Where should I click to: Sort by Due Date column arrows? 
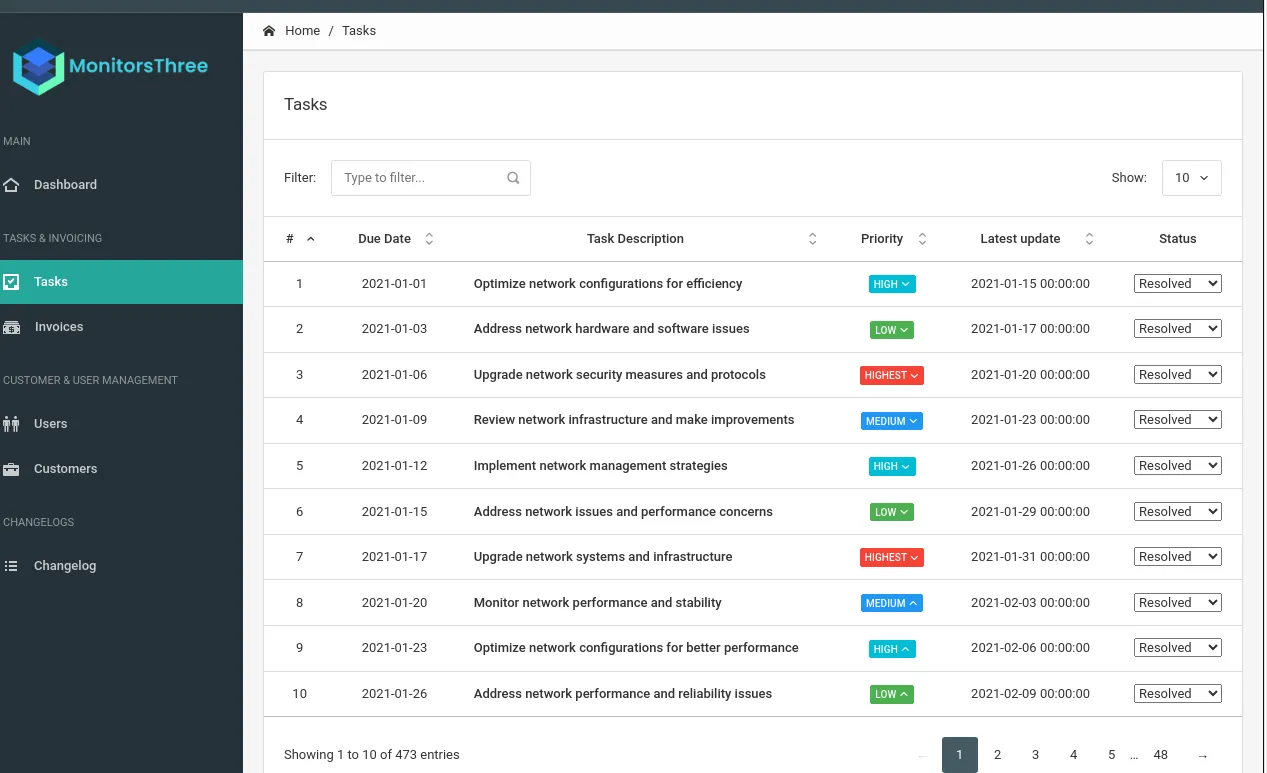(x=429, y=239)
